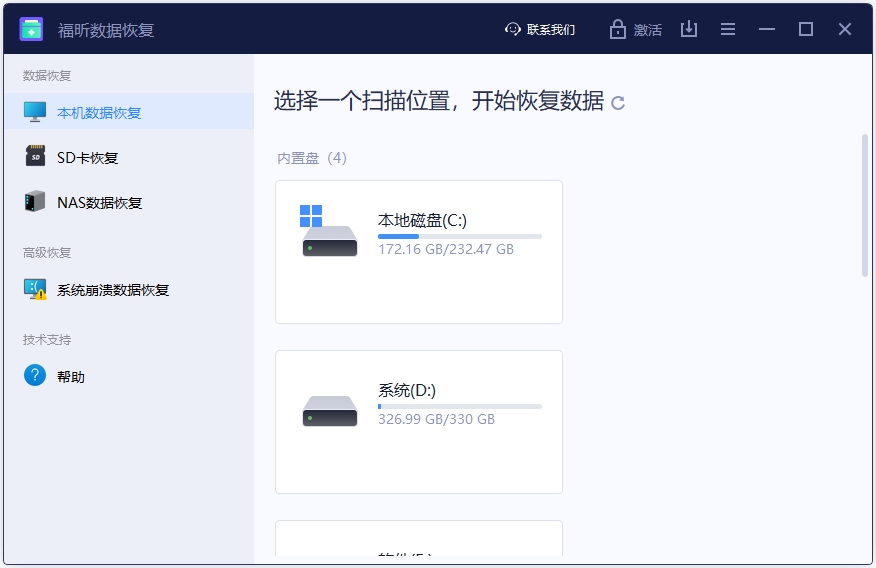The image size is (876, 568).
Task: Select 本机数据恢复 in the sidebar
Action: (99, 113)
